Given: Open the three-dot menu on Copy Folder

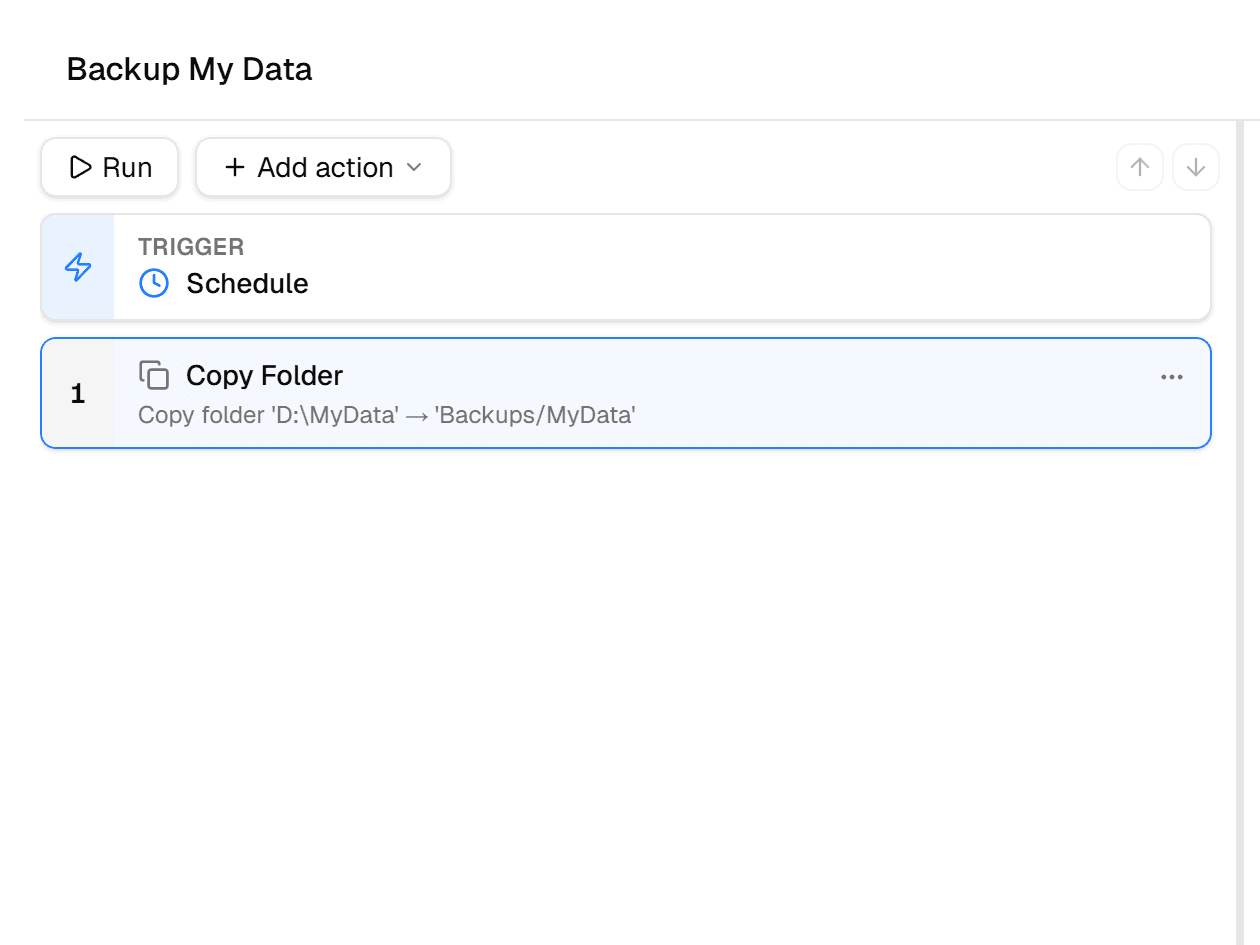Looking at the screenshot, I should coord(1172,377).
